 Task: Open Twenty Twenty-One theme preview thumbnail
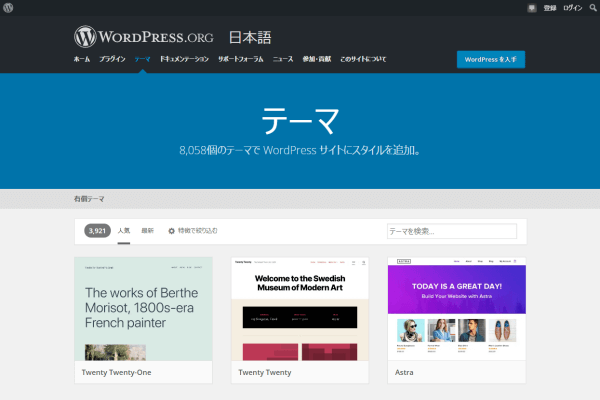pyautogui.click(x=143, y=309)
